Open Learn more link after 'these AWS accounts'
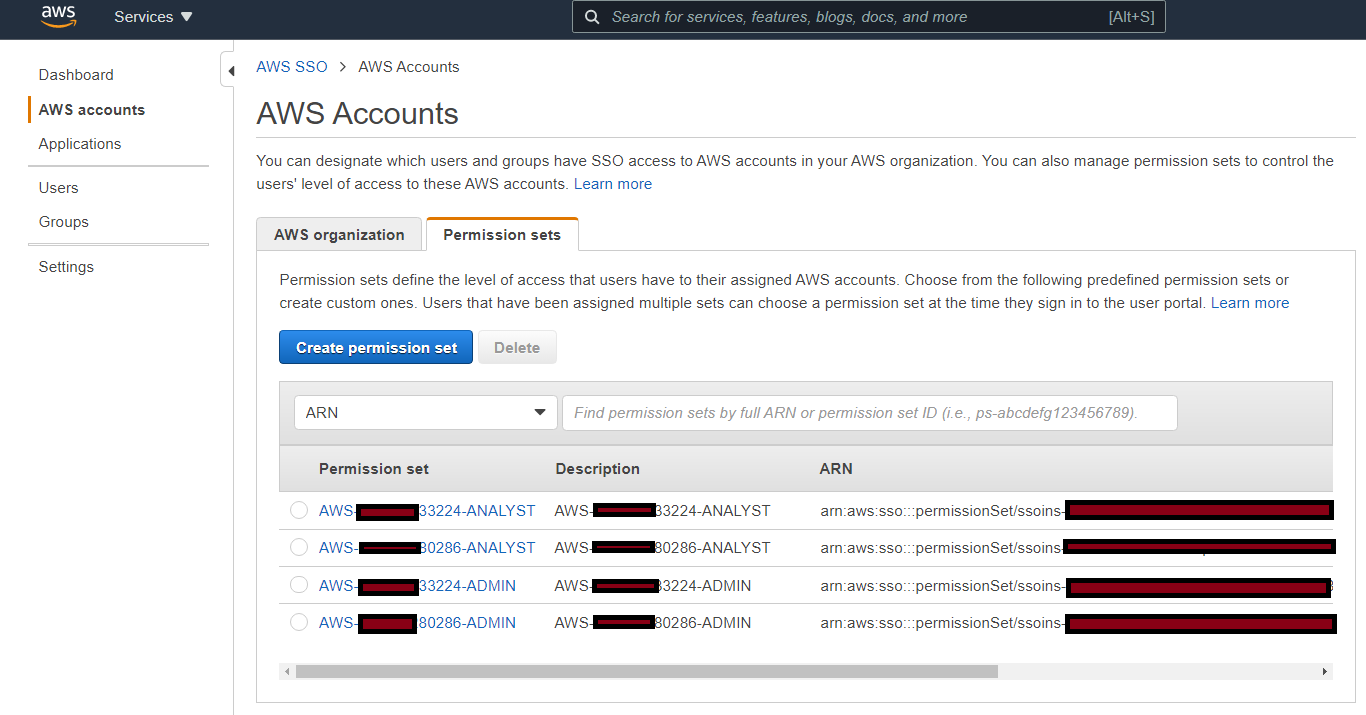Viewport: 1366px width, 715px height. pos(613,184)
